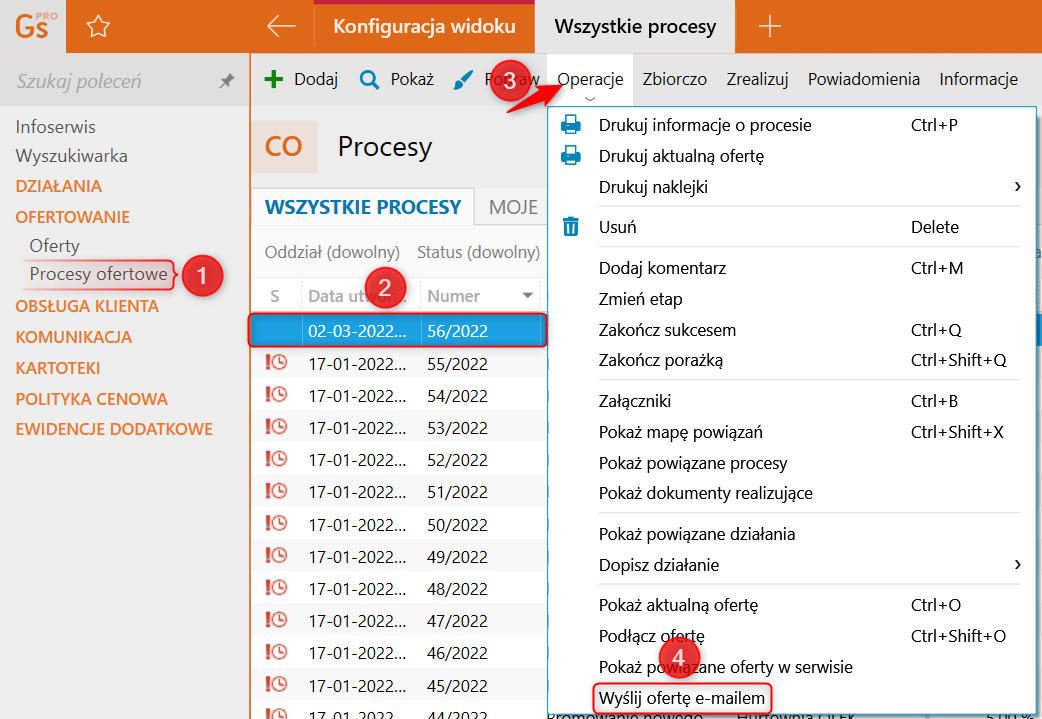Click green plus Dodaj icon

273,80
